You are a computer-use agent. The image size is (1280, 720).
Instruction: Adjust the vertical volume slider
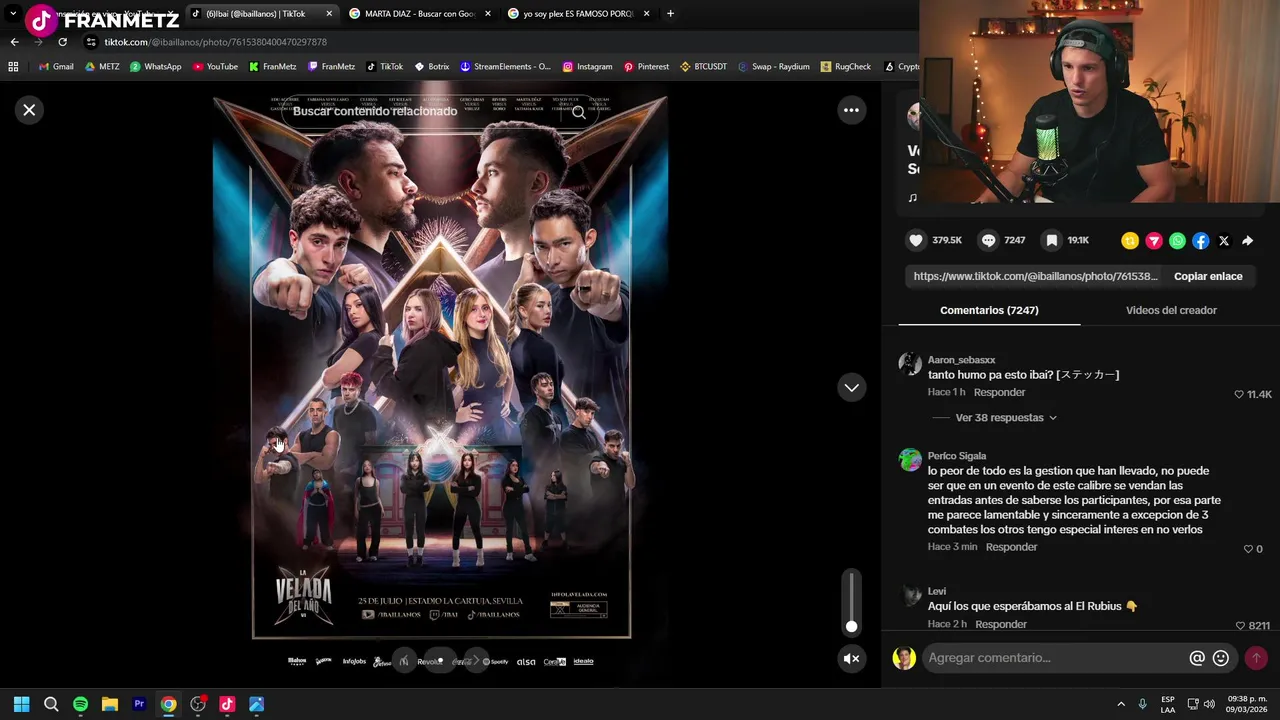click(x=851, y=601)
